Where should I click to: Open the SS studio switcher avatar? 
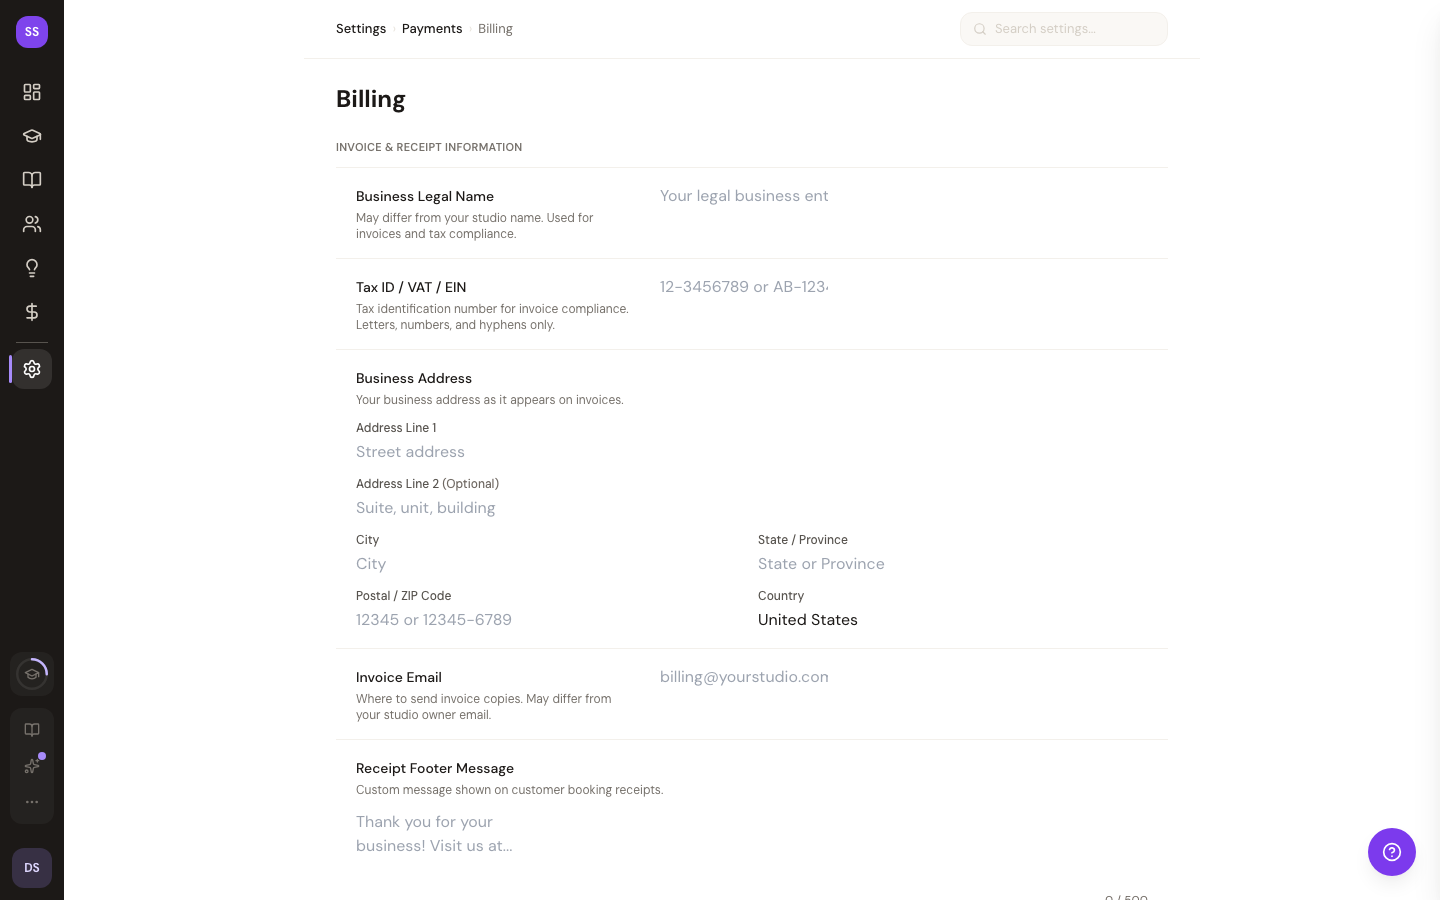pos(32,32)
